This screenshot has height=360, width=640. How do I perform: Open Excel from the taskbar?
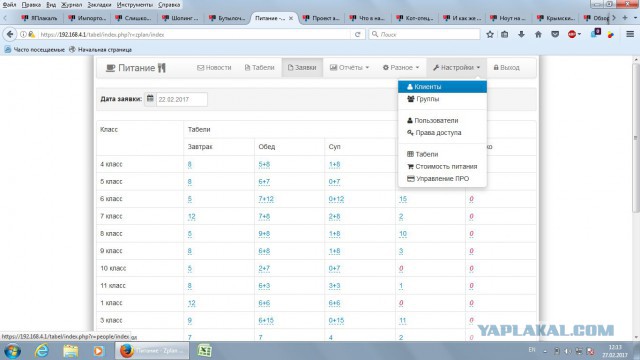(204, 351)
